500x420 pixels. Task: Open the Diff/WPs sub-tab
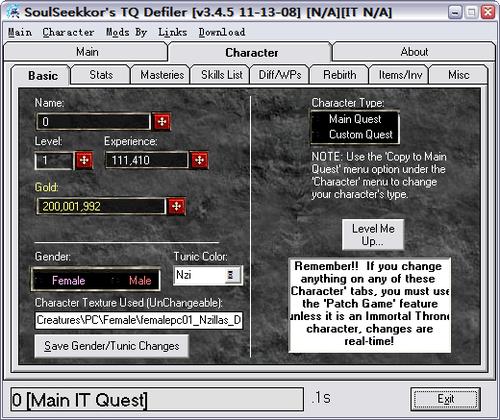[x=280, y=75]
